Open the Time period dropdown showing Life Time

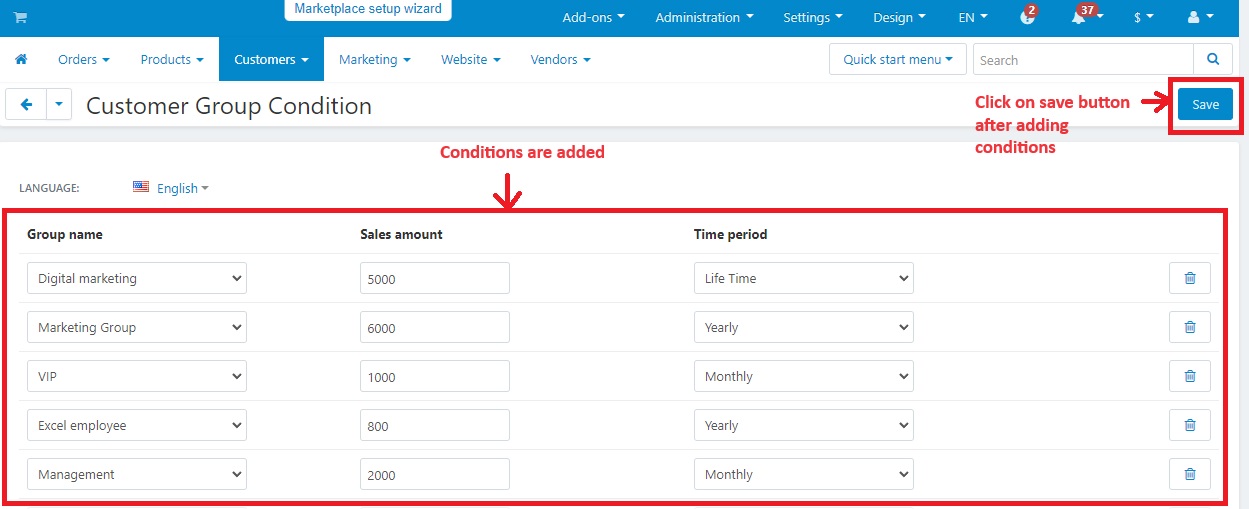pyautogui.click(x=803, y=278)
